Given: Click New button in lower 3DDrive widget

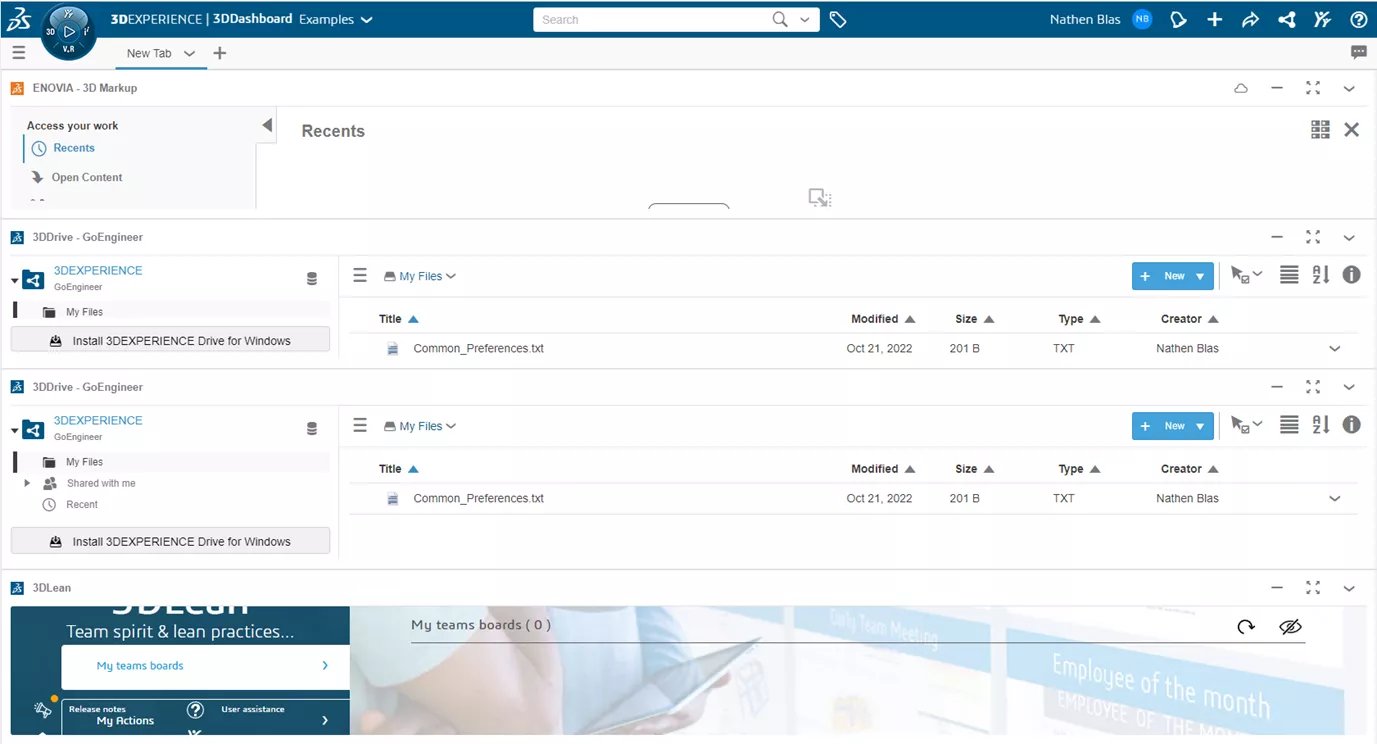Looking at the screenshot, I should [1173, 426].
